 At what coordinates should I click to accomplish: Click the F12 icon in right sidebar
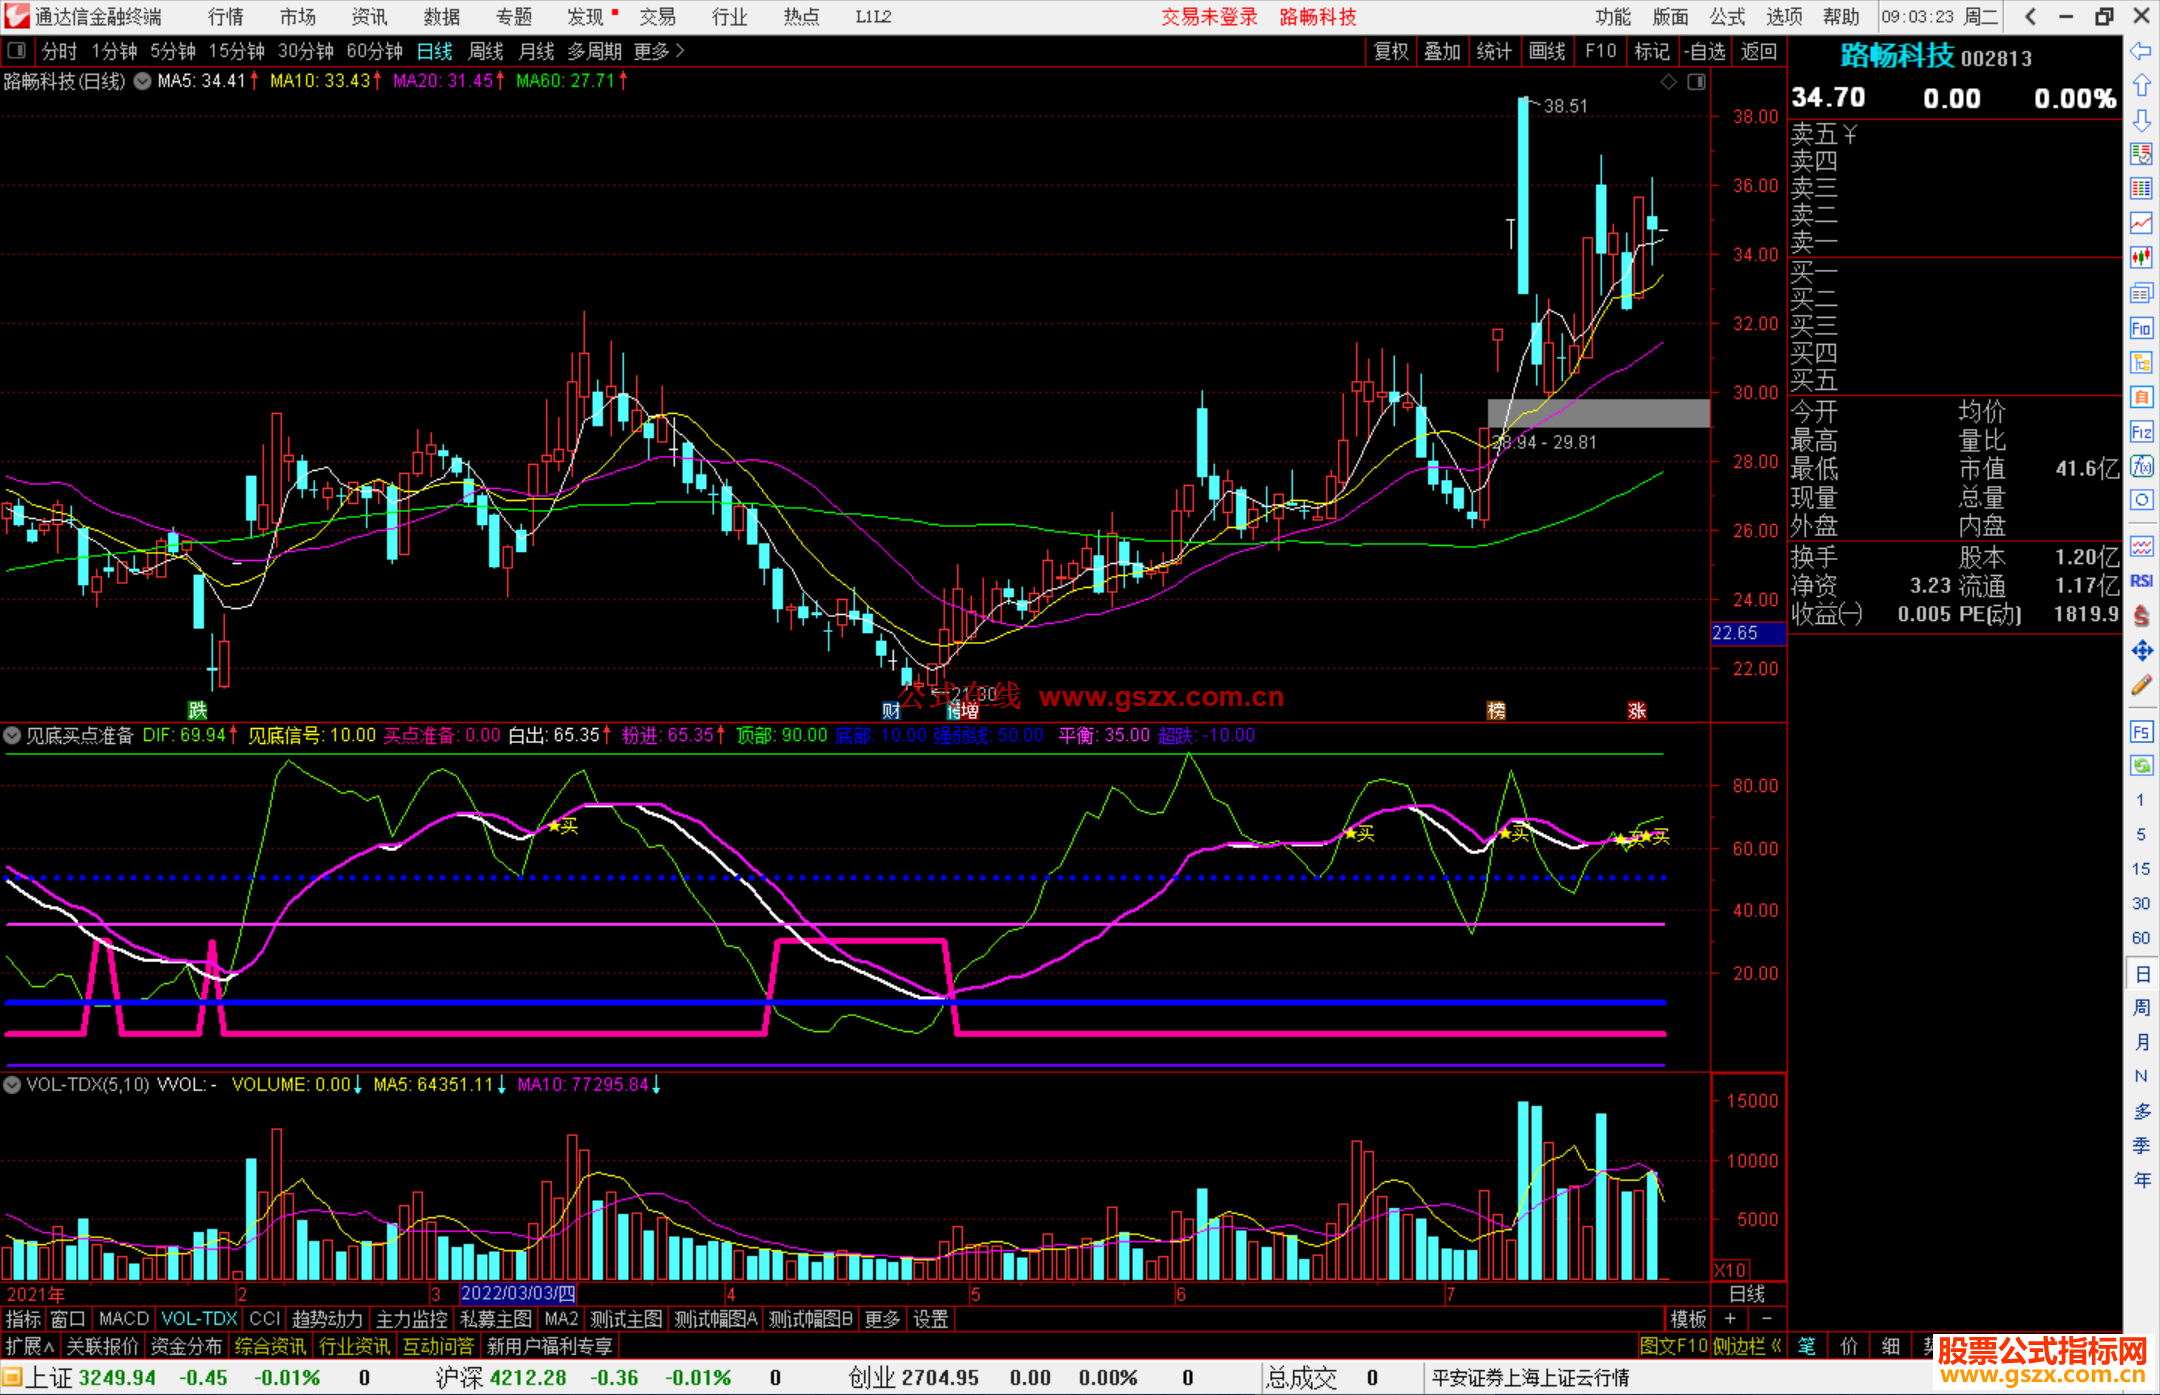coord(2141,432)
